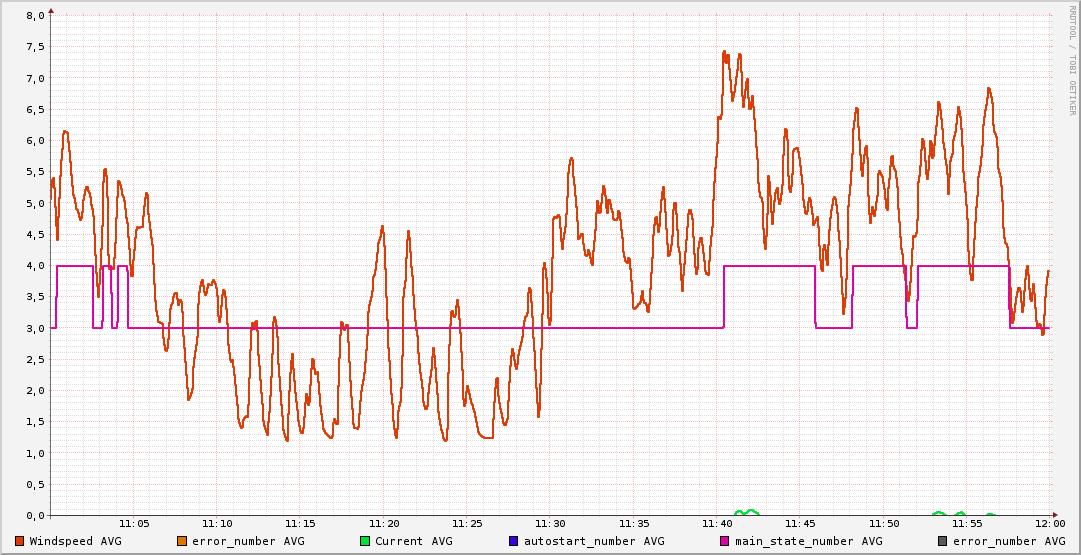Click the red arrow atop the y-axis
Image resolution: width=1081 pixels, height=555 pixels.
[51, 10]
